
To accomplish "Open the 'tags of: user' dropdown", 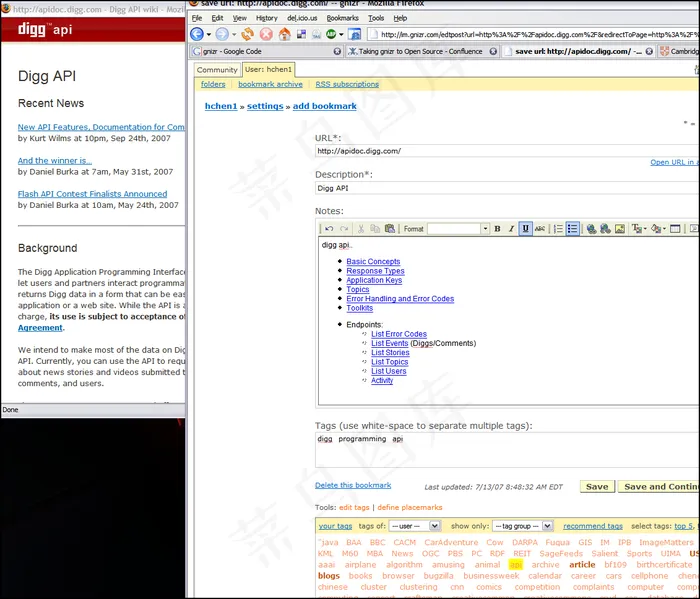I will click(415, 526).
